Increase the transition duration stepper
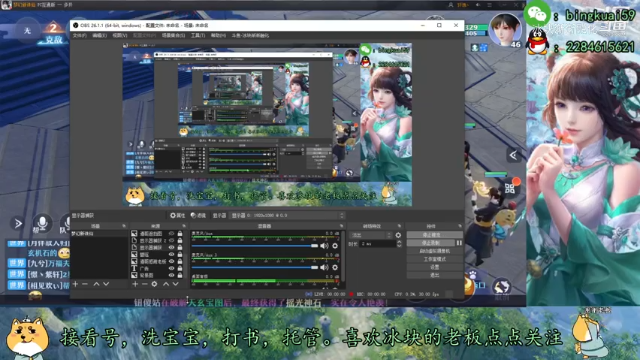 pos(399,242)
